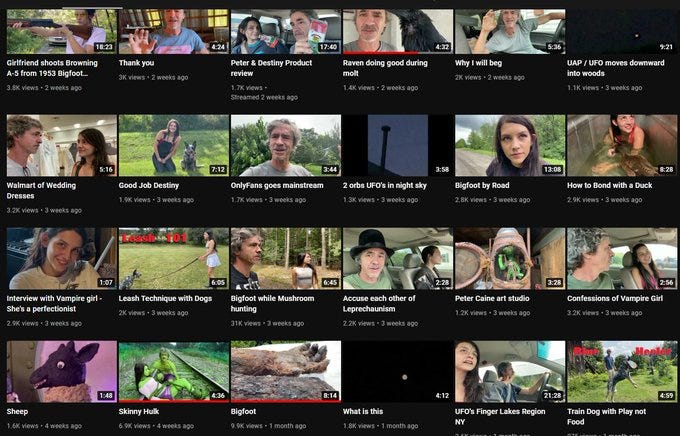Click 'Walmart of Wedding Dresses' title text
Viewport: 680px width, 436px height.
pos(41,190)
